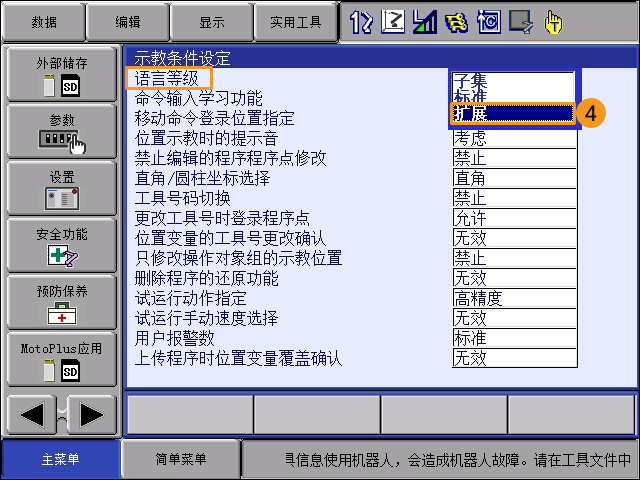Click the manual speed level icon
Screen dimensions: 640x480
tap(424, 22)
